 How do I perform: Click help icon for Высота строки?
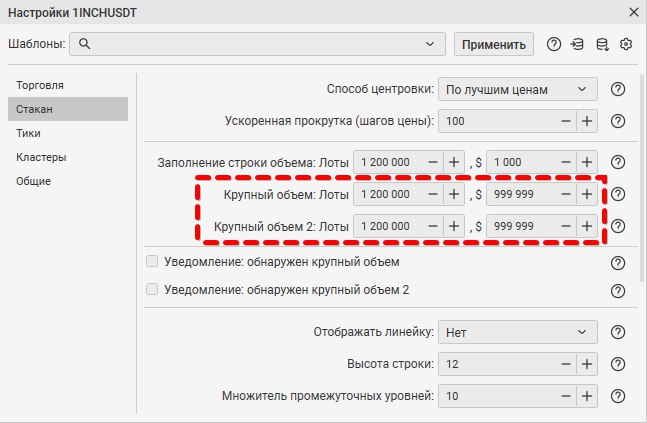(x=617, y=364)
